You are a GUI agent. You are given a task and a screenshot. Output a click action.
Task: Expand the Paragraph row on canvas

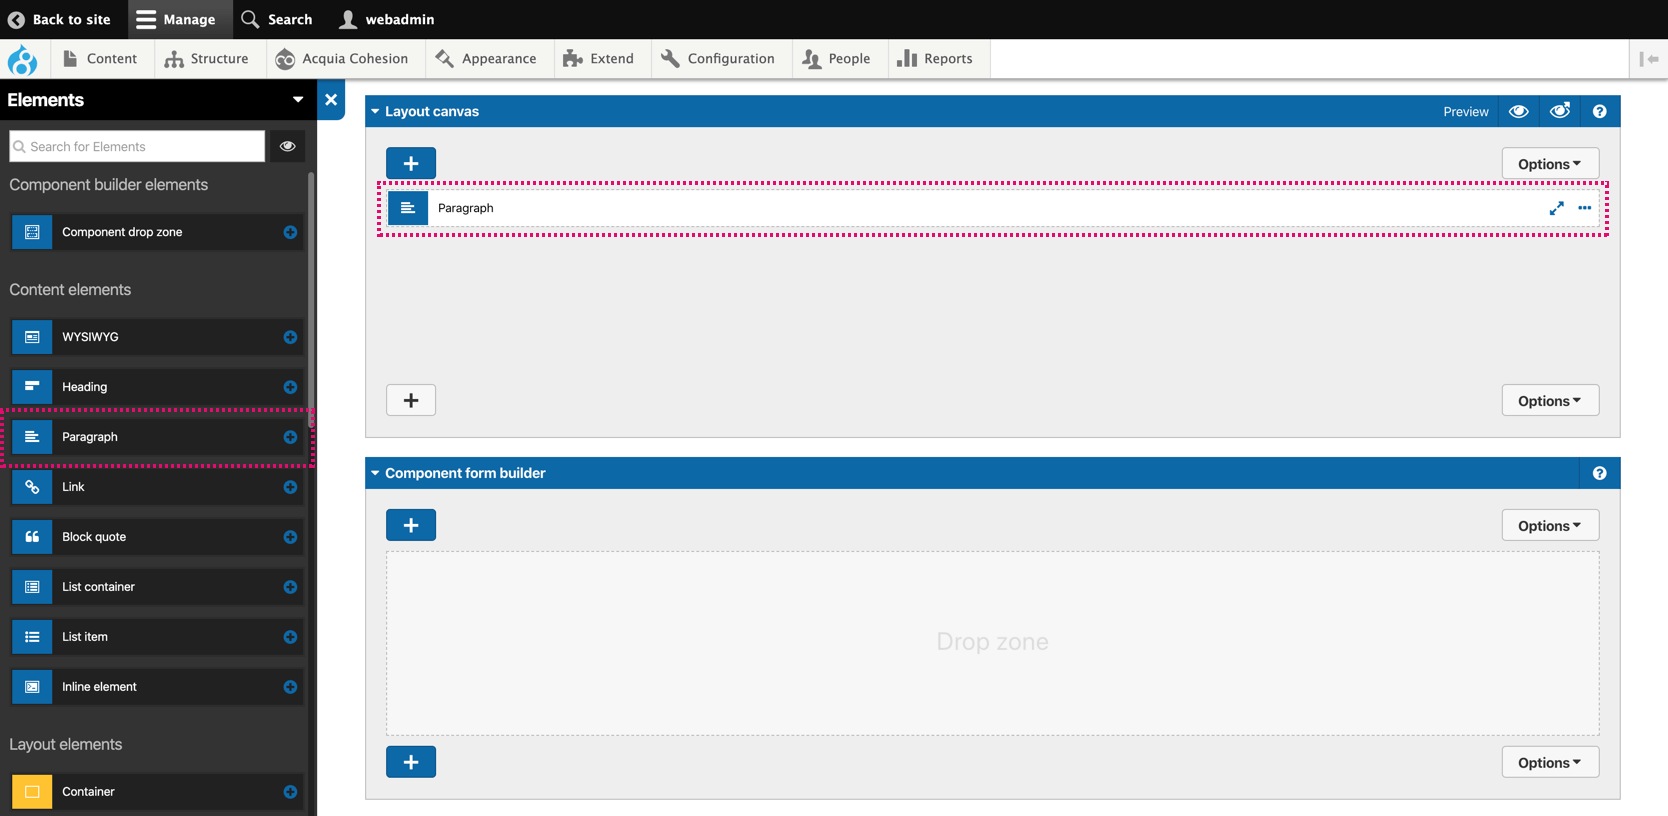point(1556,208)
